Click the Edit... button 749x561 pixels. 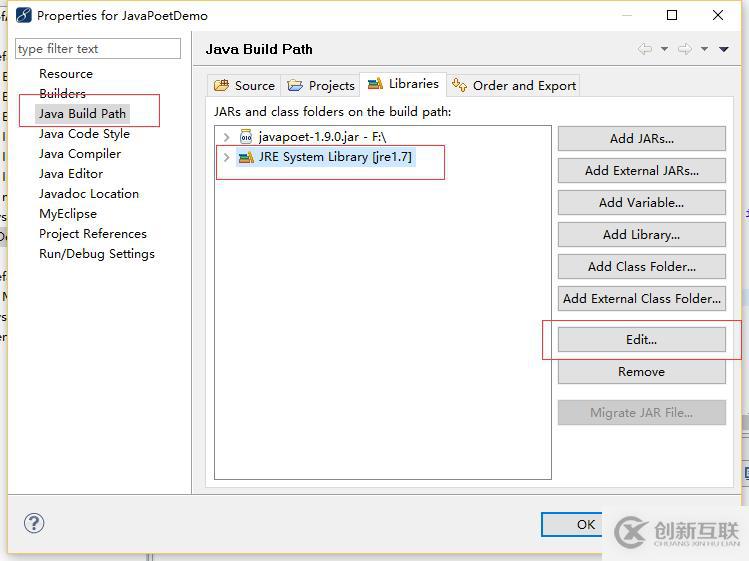(x=642, y=340)
